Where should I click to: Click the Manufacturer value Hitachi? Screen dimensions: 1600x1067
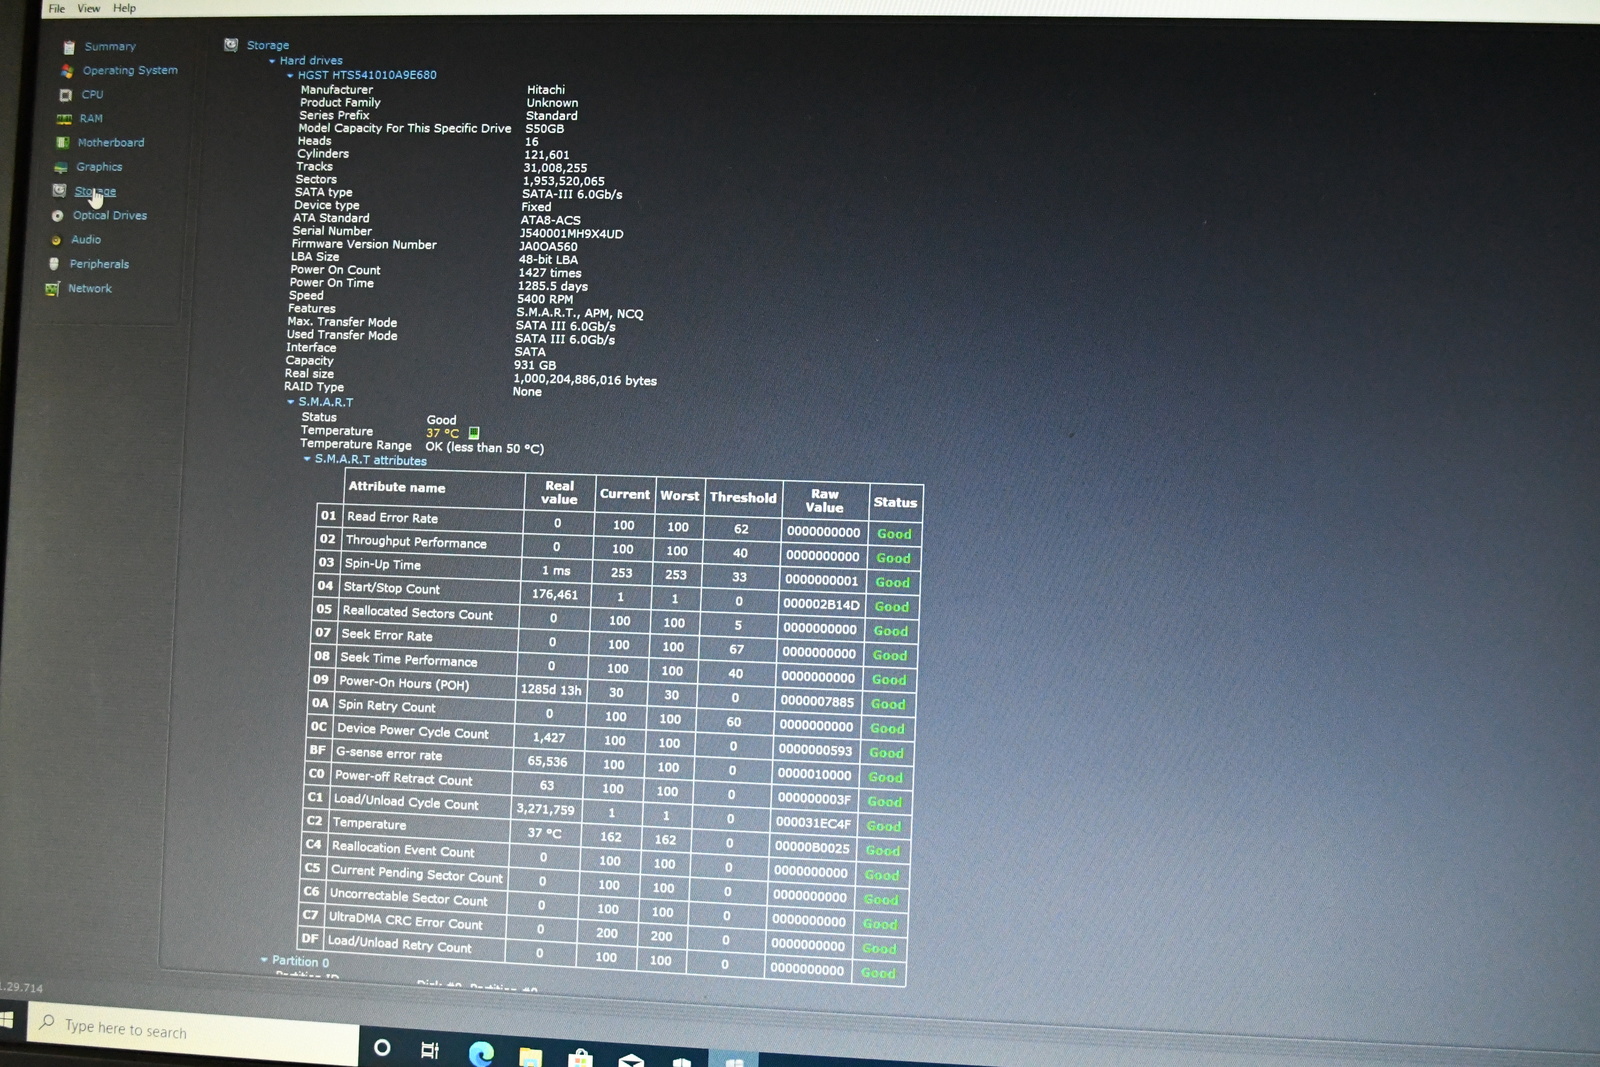click(546, 90)
